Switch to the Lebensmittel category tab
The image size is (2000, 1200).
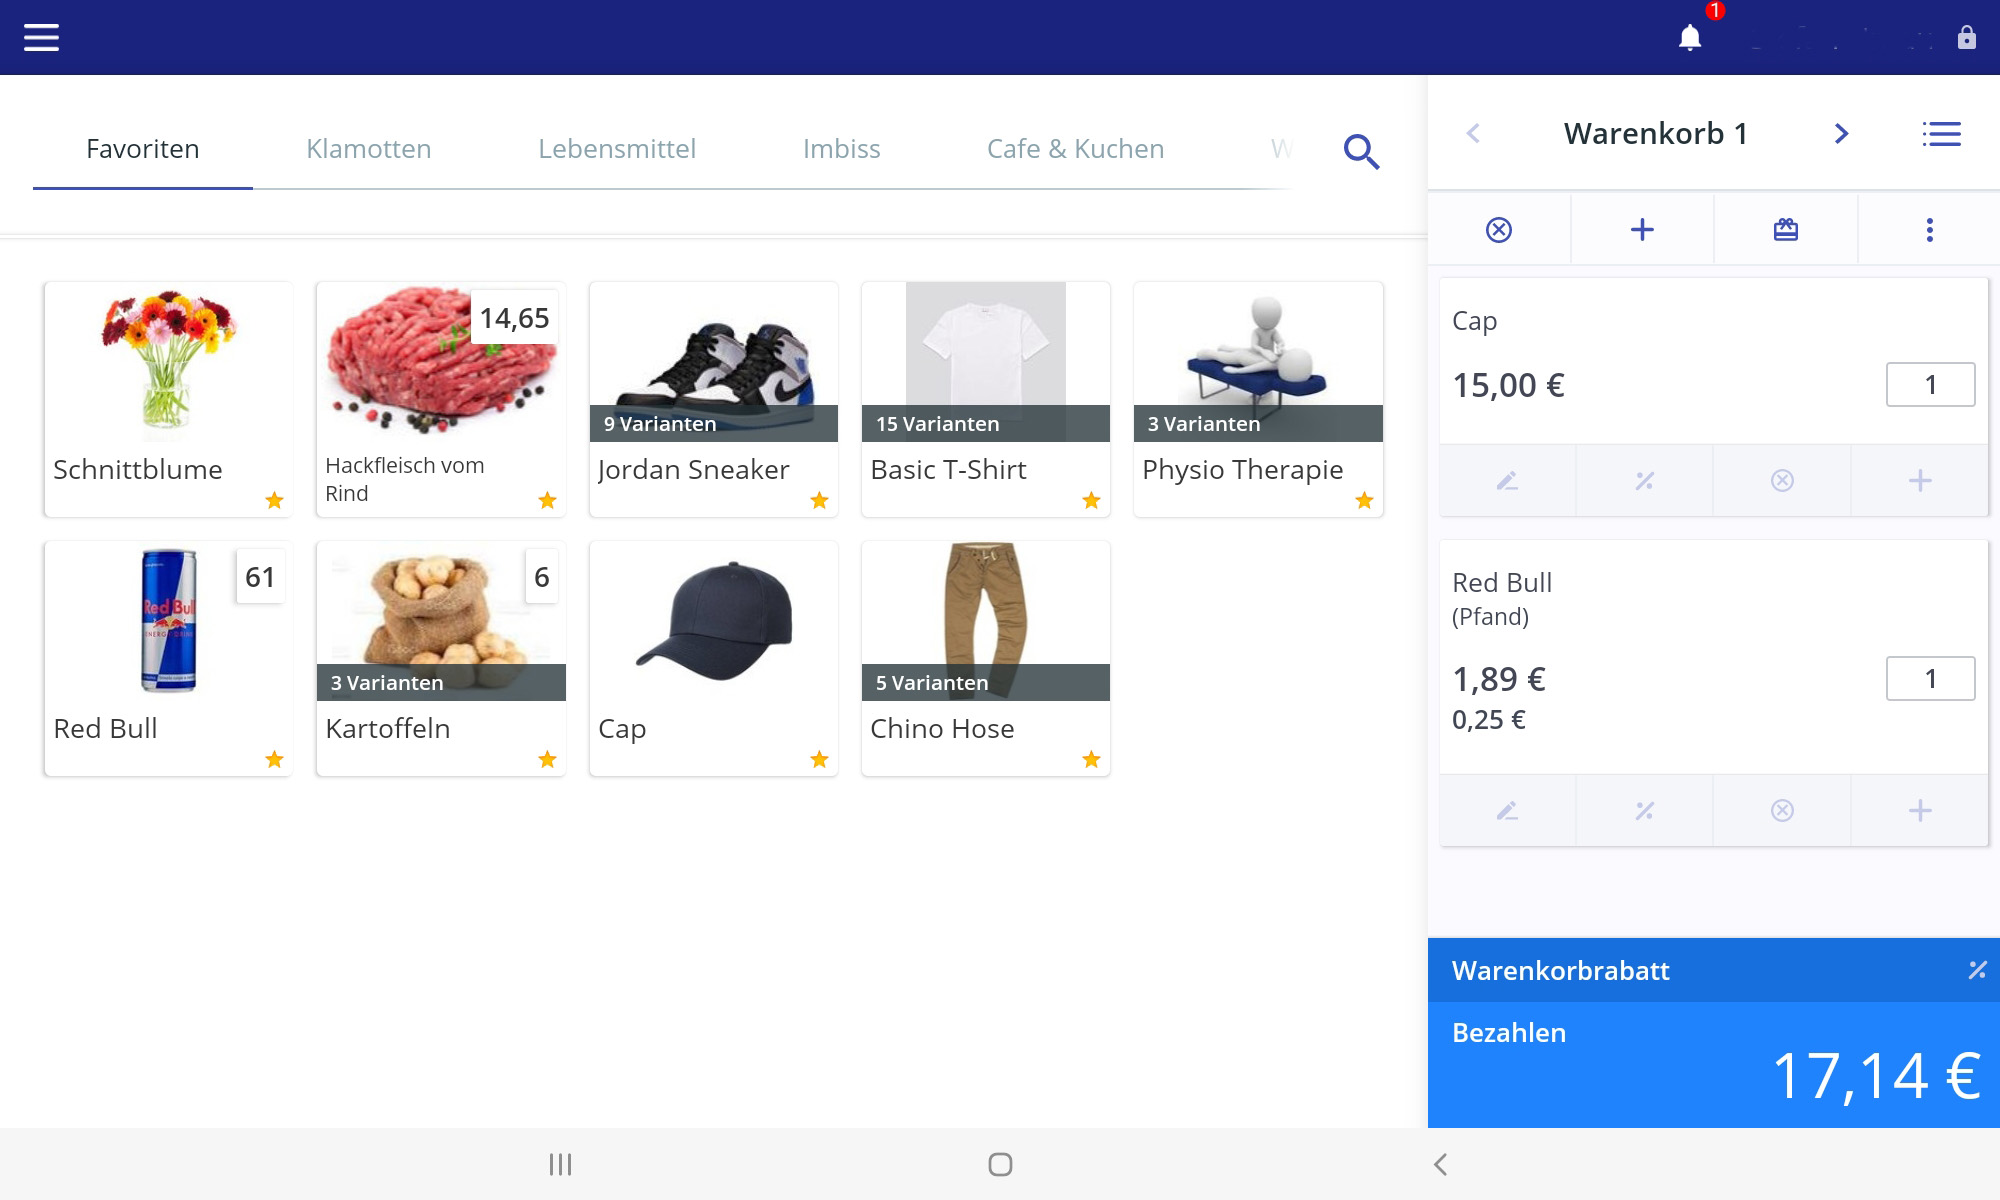pyautogui.click(x=617, y=148)
